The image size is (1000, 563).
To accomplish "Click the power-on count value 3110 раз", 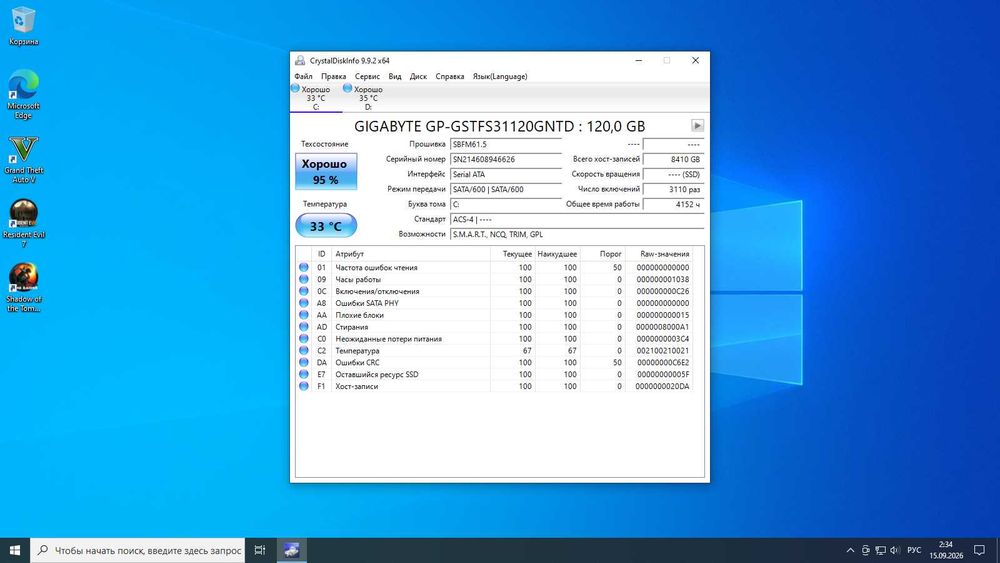I will 673,189.
